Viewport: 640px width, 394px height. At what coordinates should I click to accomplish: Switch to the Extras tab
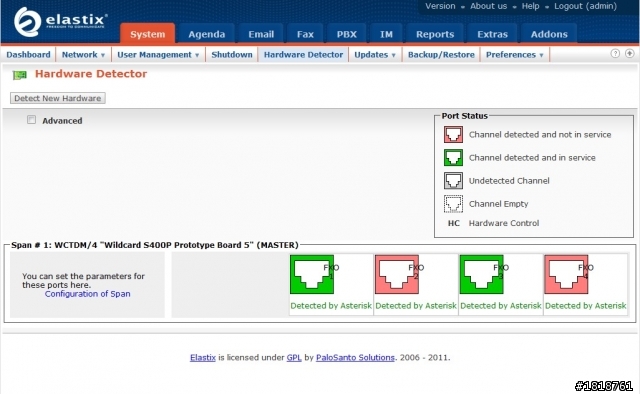[493, 34]
